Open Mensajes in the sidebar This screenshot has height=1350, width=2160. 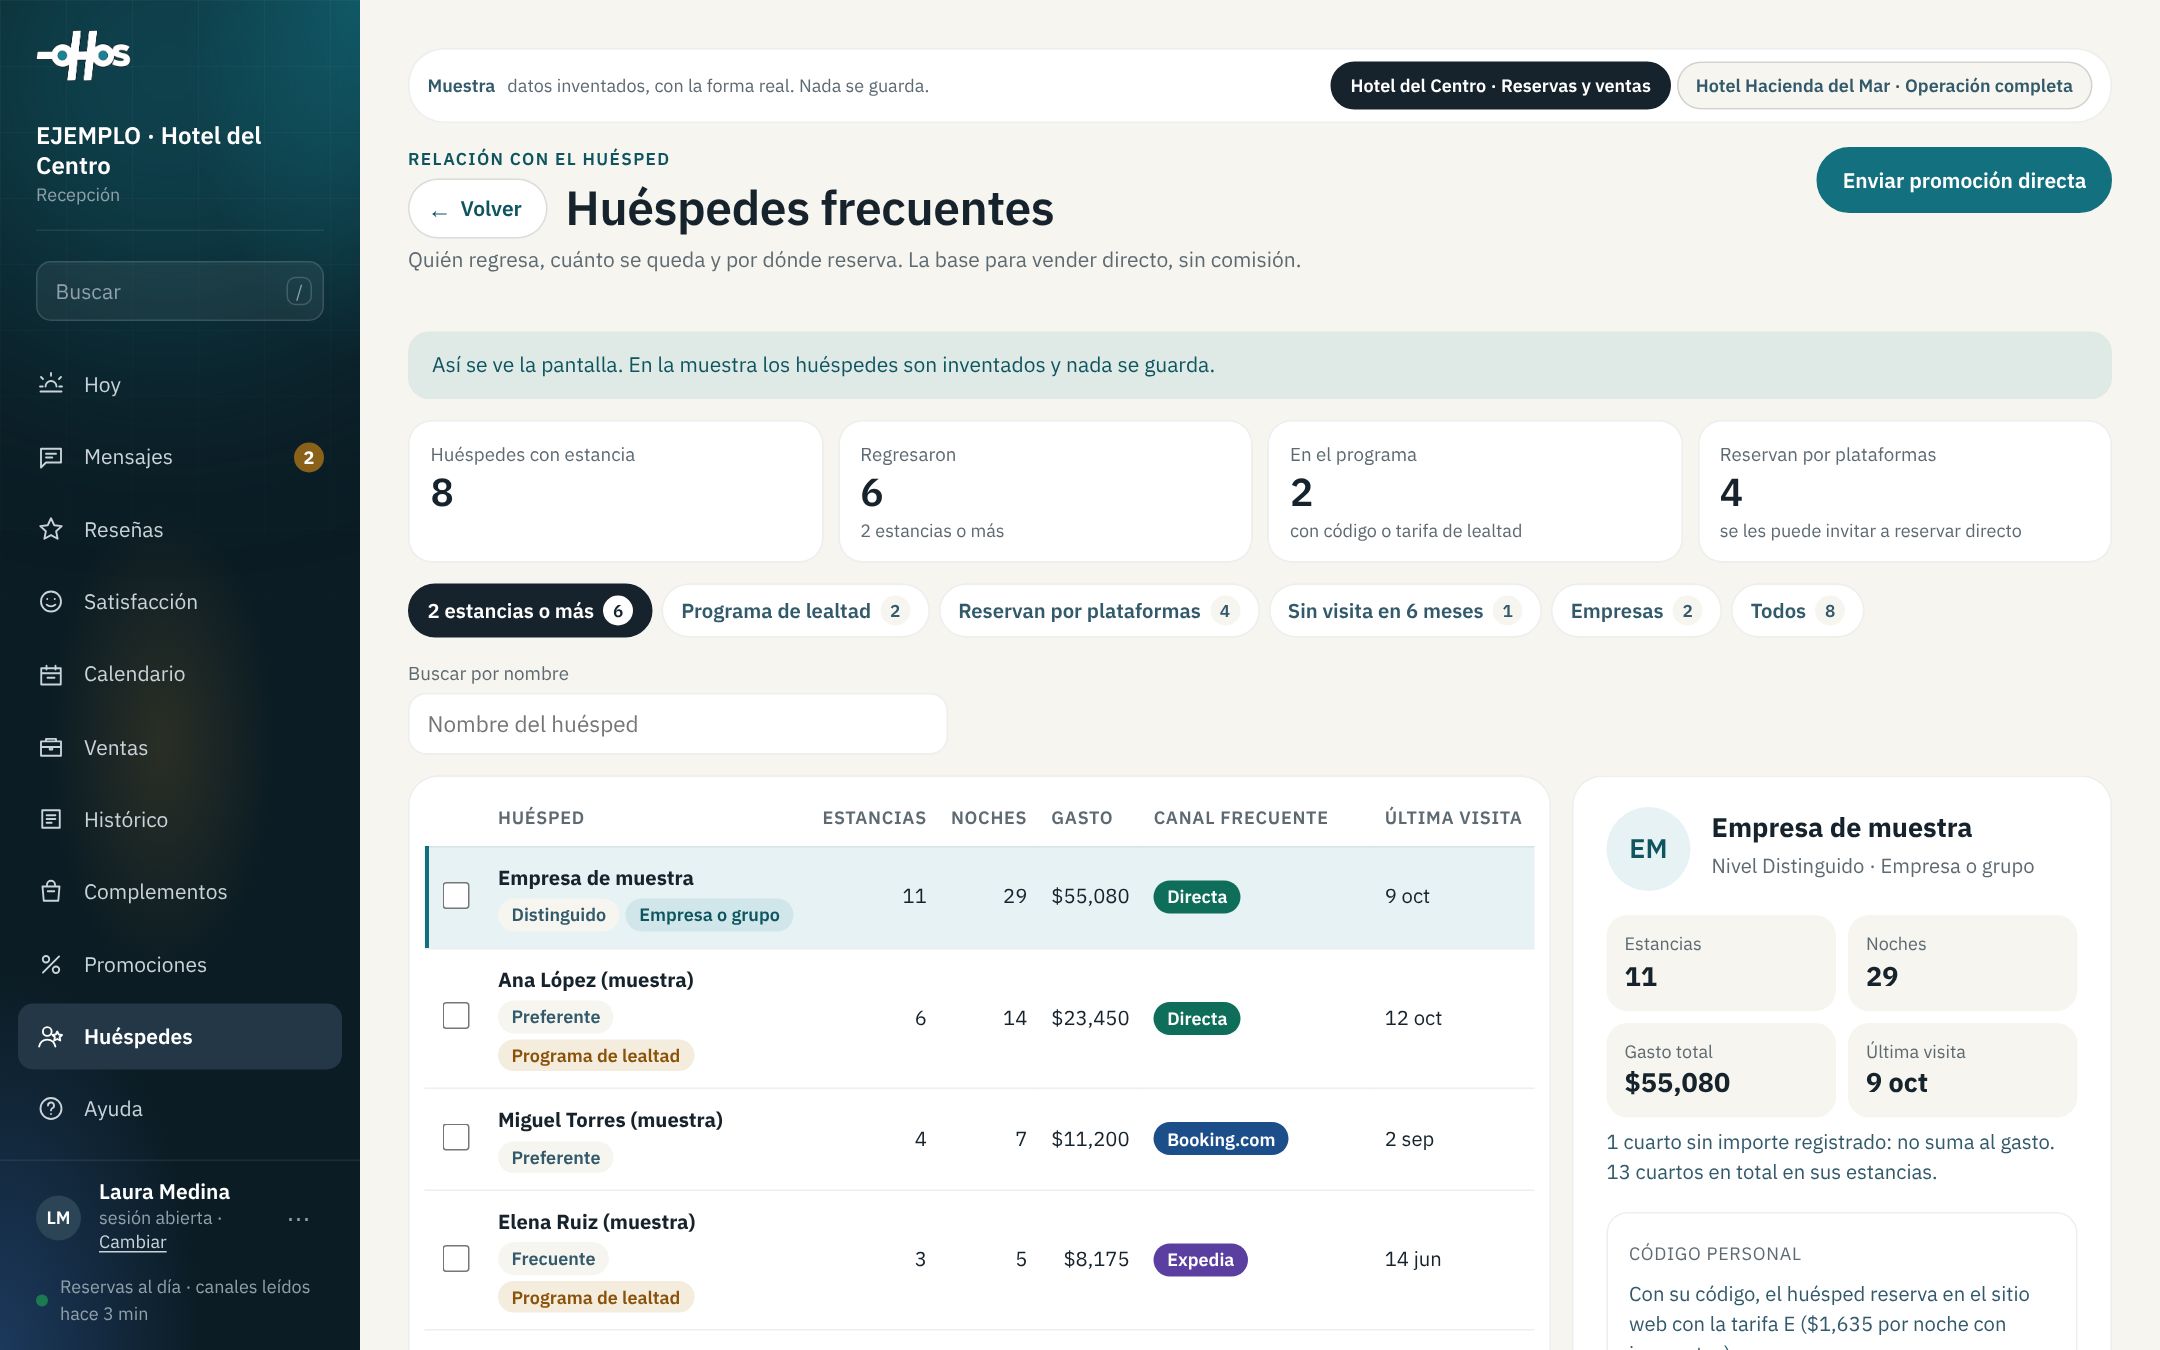click(180, 457)
